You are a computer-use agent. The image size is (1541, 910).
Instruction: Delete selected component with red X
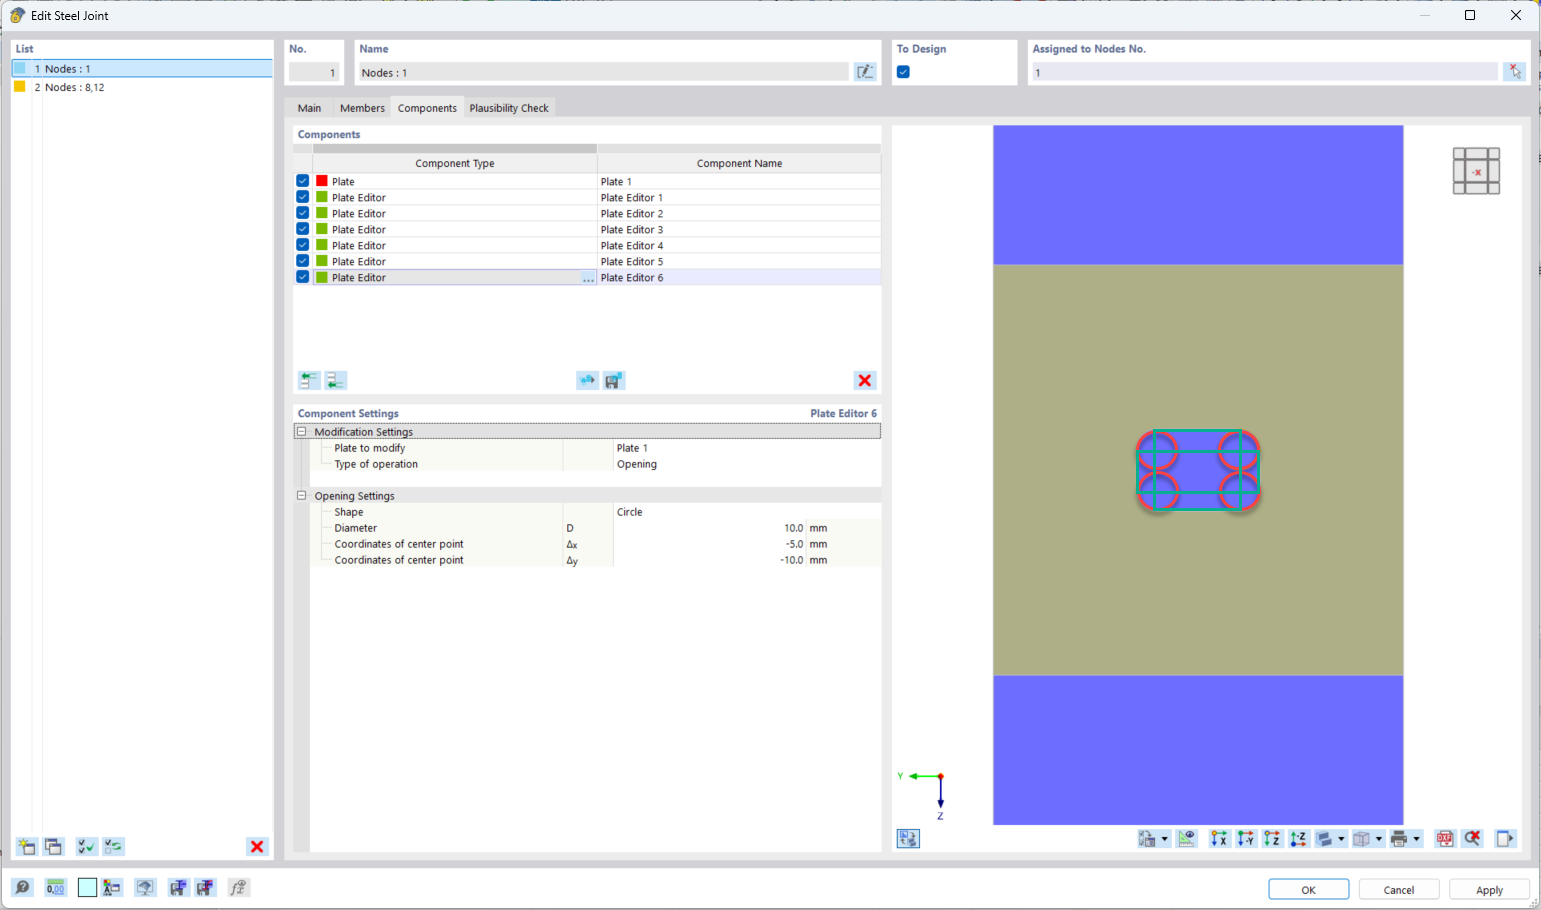(864, 381)
